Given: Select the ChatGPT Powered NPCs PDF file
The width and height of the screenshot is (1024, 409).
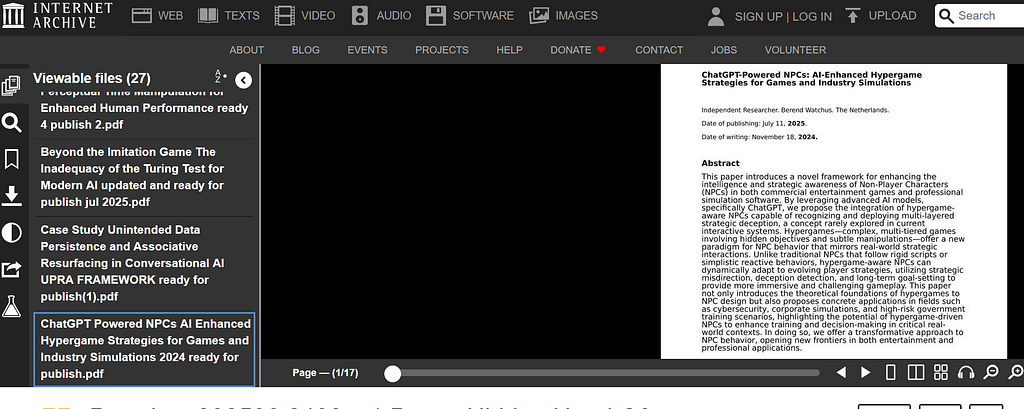Looking at the screenshot, I should click(x=144, y=349).
